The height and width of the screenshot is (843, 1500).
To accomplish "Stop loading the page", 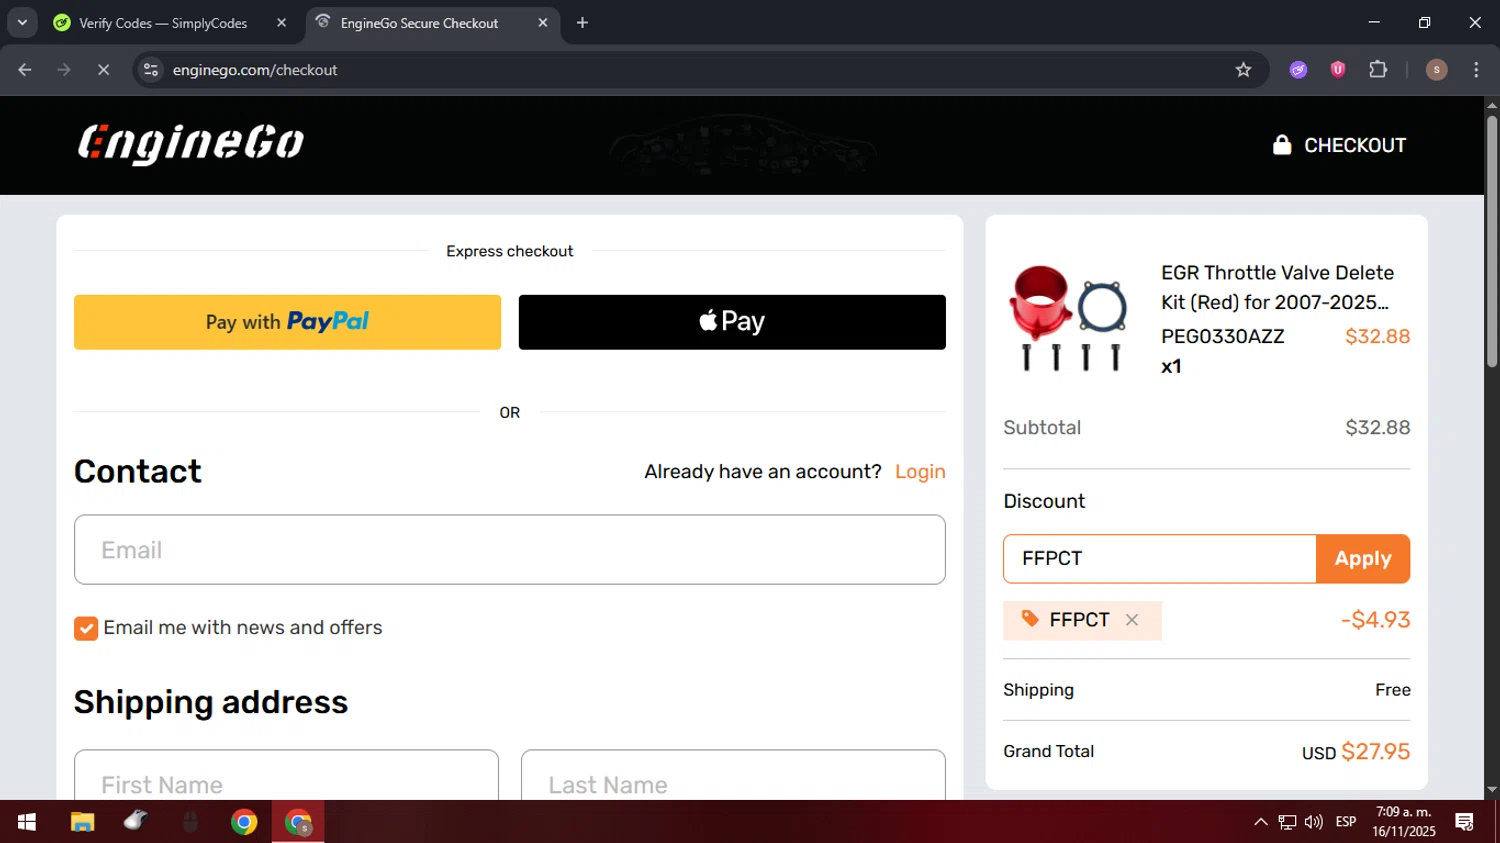I will 103,70.
